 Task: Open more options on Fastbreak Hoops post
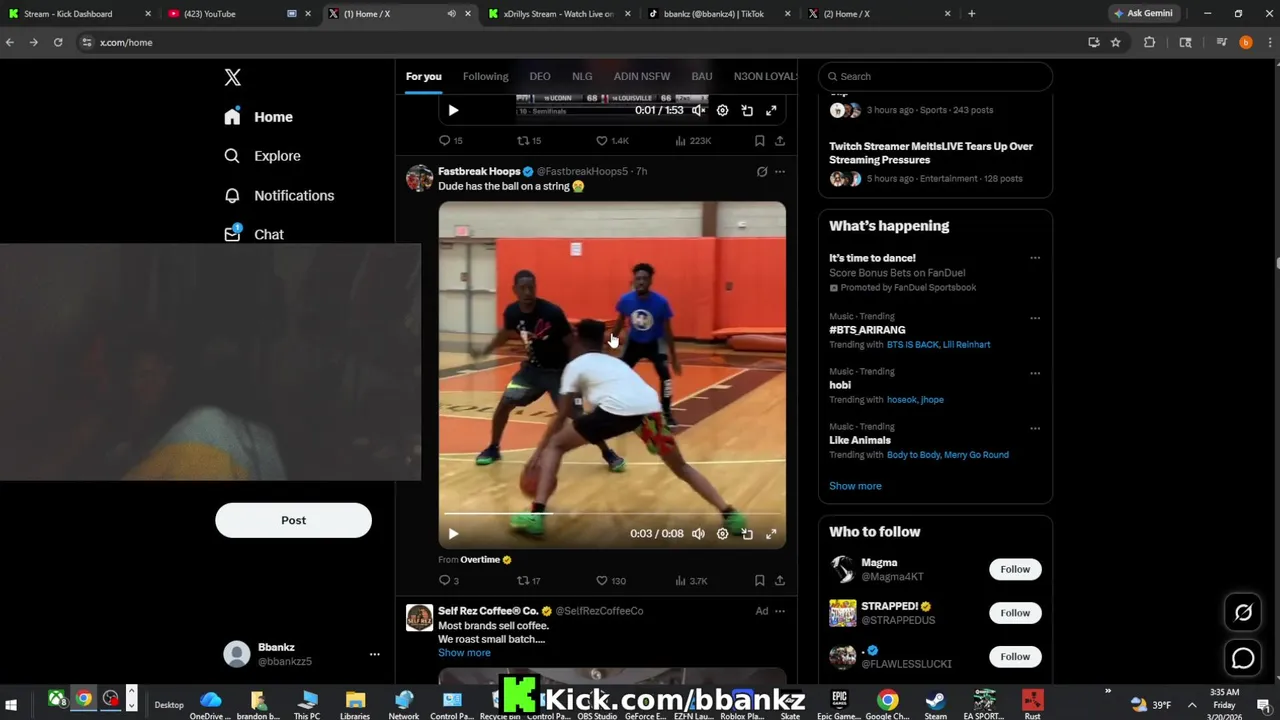coord(780,171)
